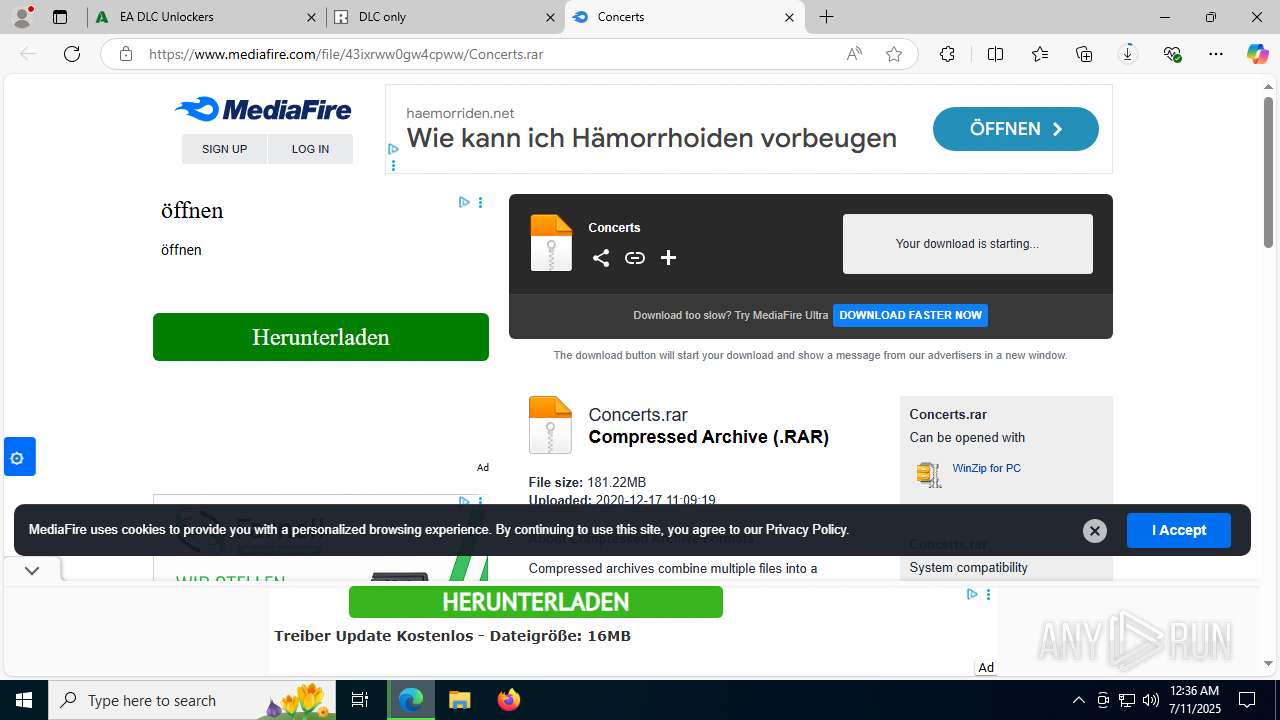This screenshot has width=1280, height=720.
Task: Open the Favorites list icon
Action: 1040,54
